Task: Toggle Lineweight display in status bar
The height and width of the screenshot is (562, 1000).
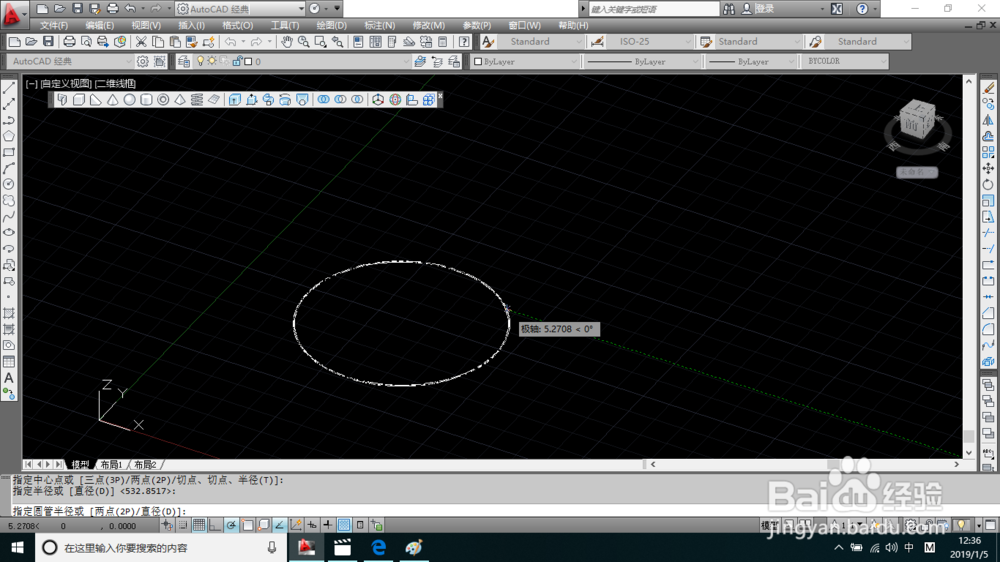Action: [328, 525]
